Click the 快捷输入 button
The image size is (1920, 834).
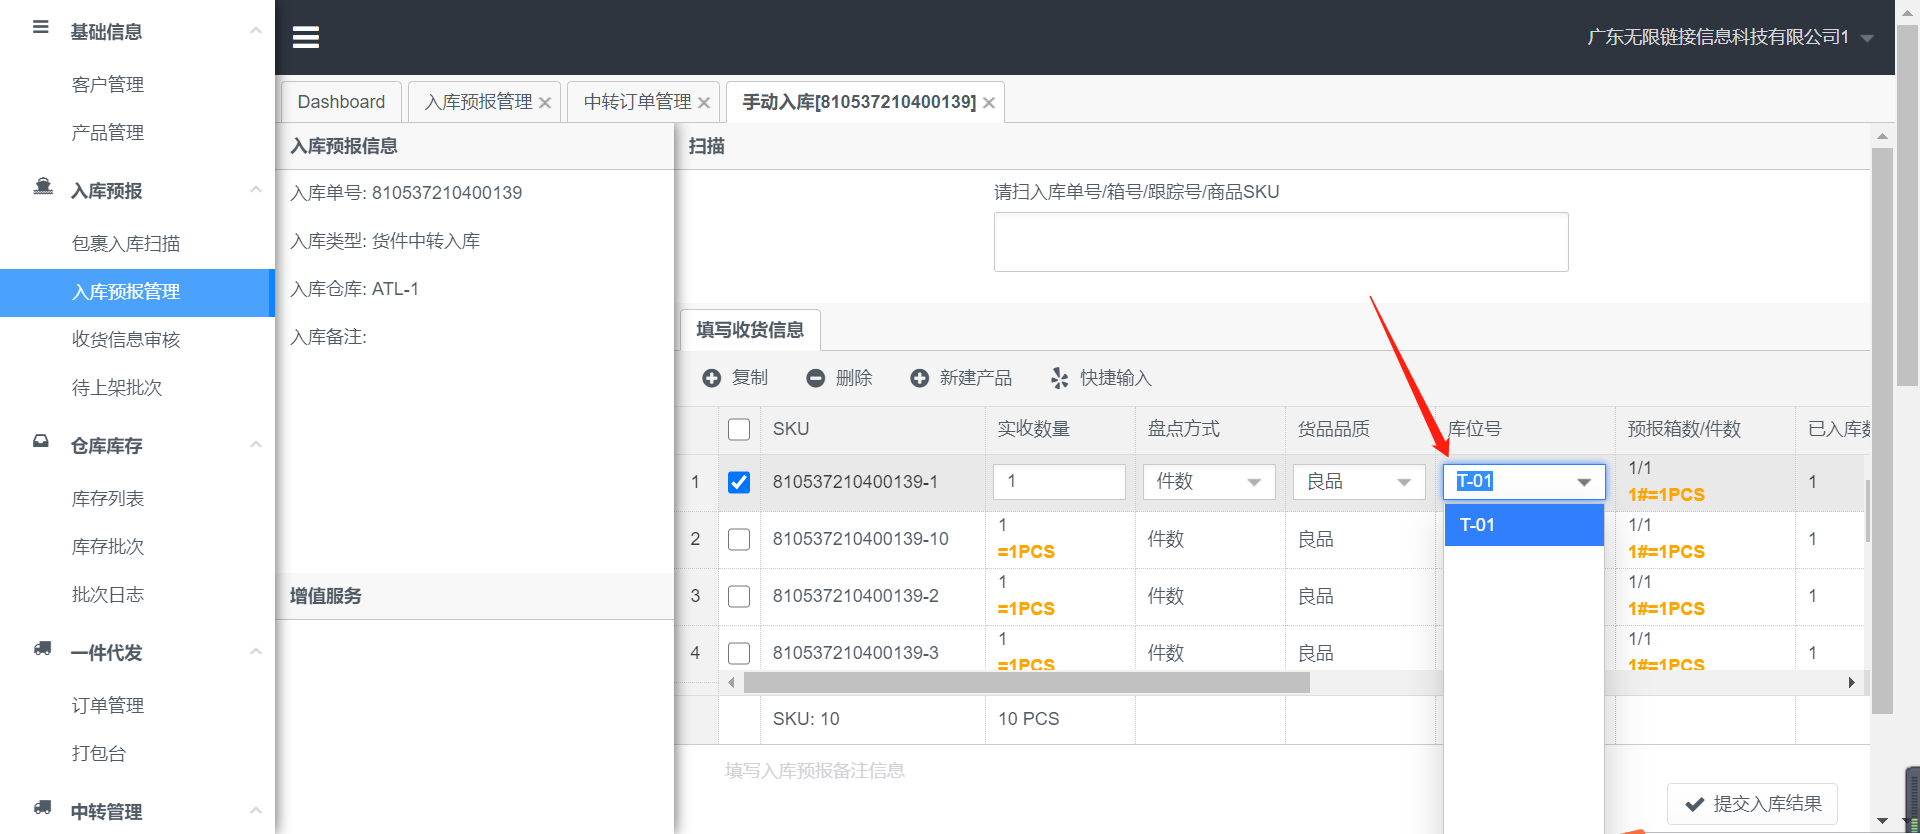(1102, 378)
